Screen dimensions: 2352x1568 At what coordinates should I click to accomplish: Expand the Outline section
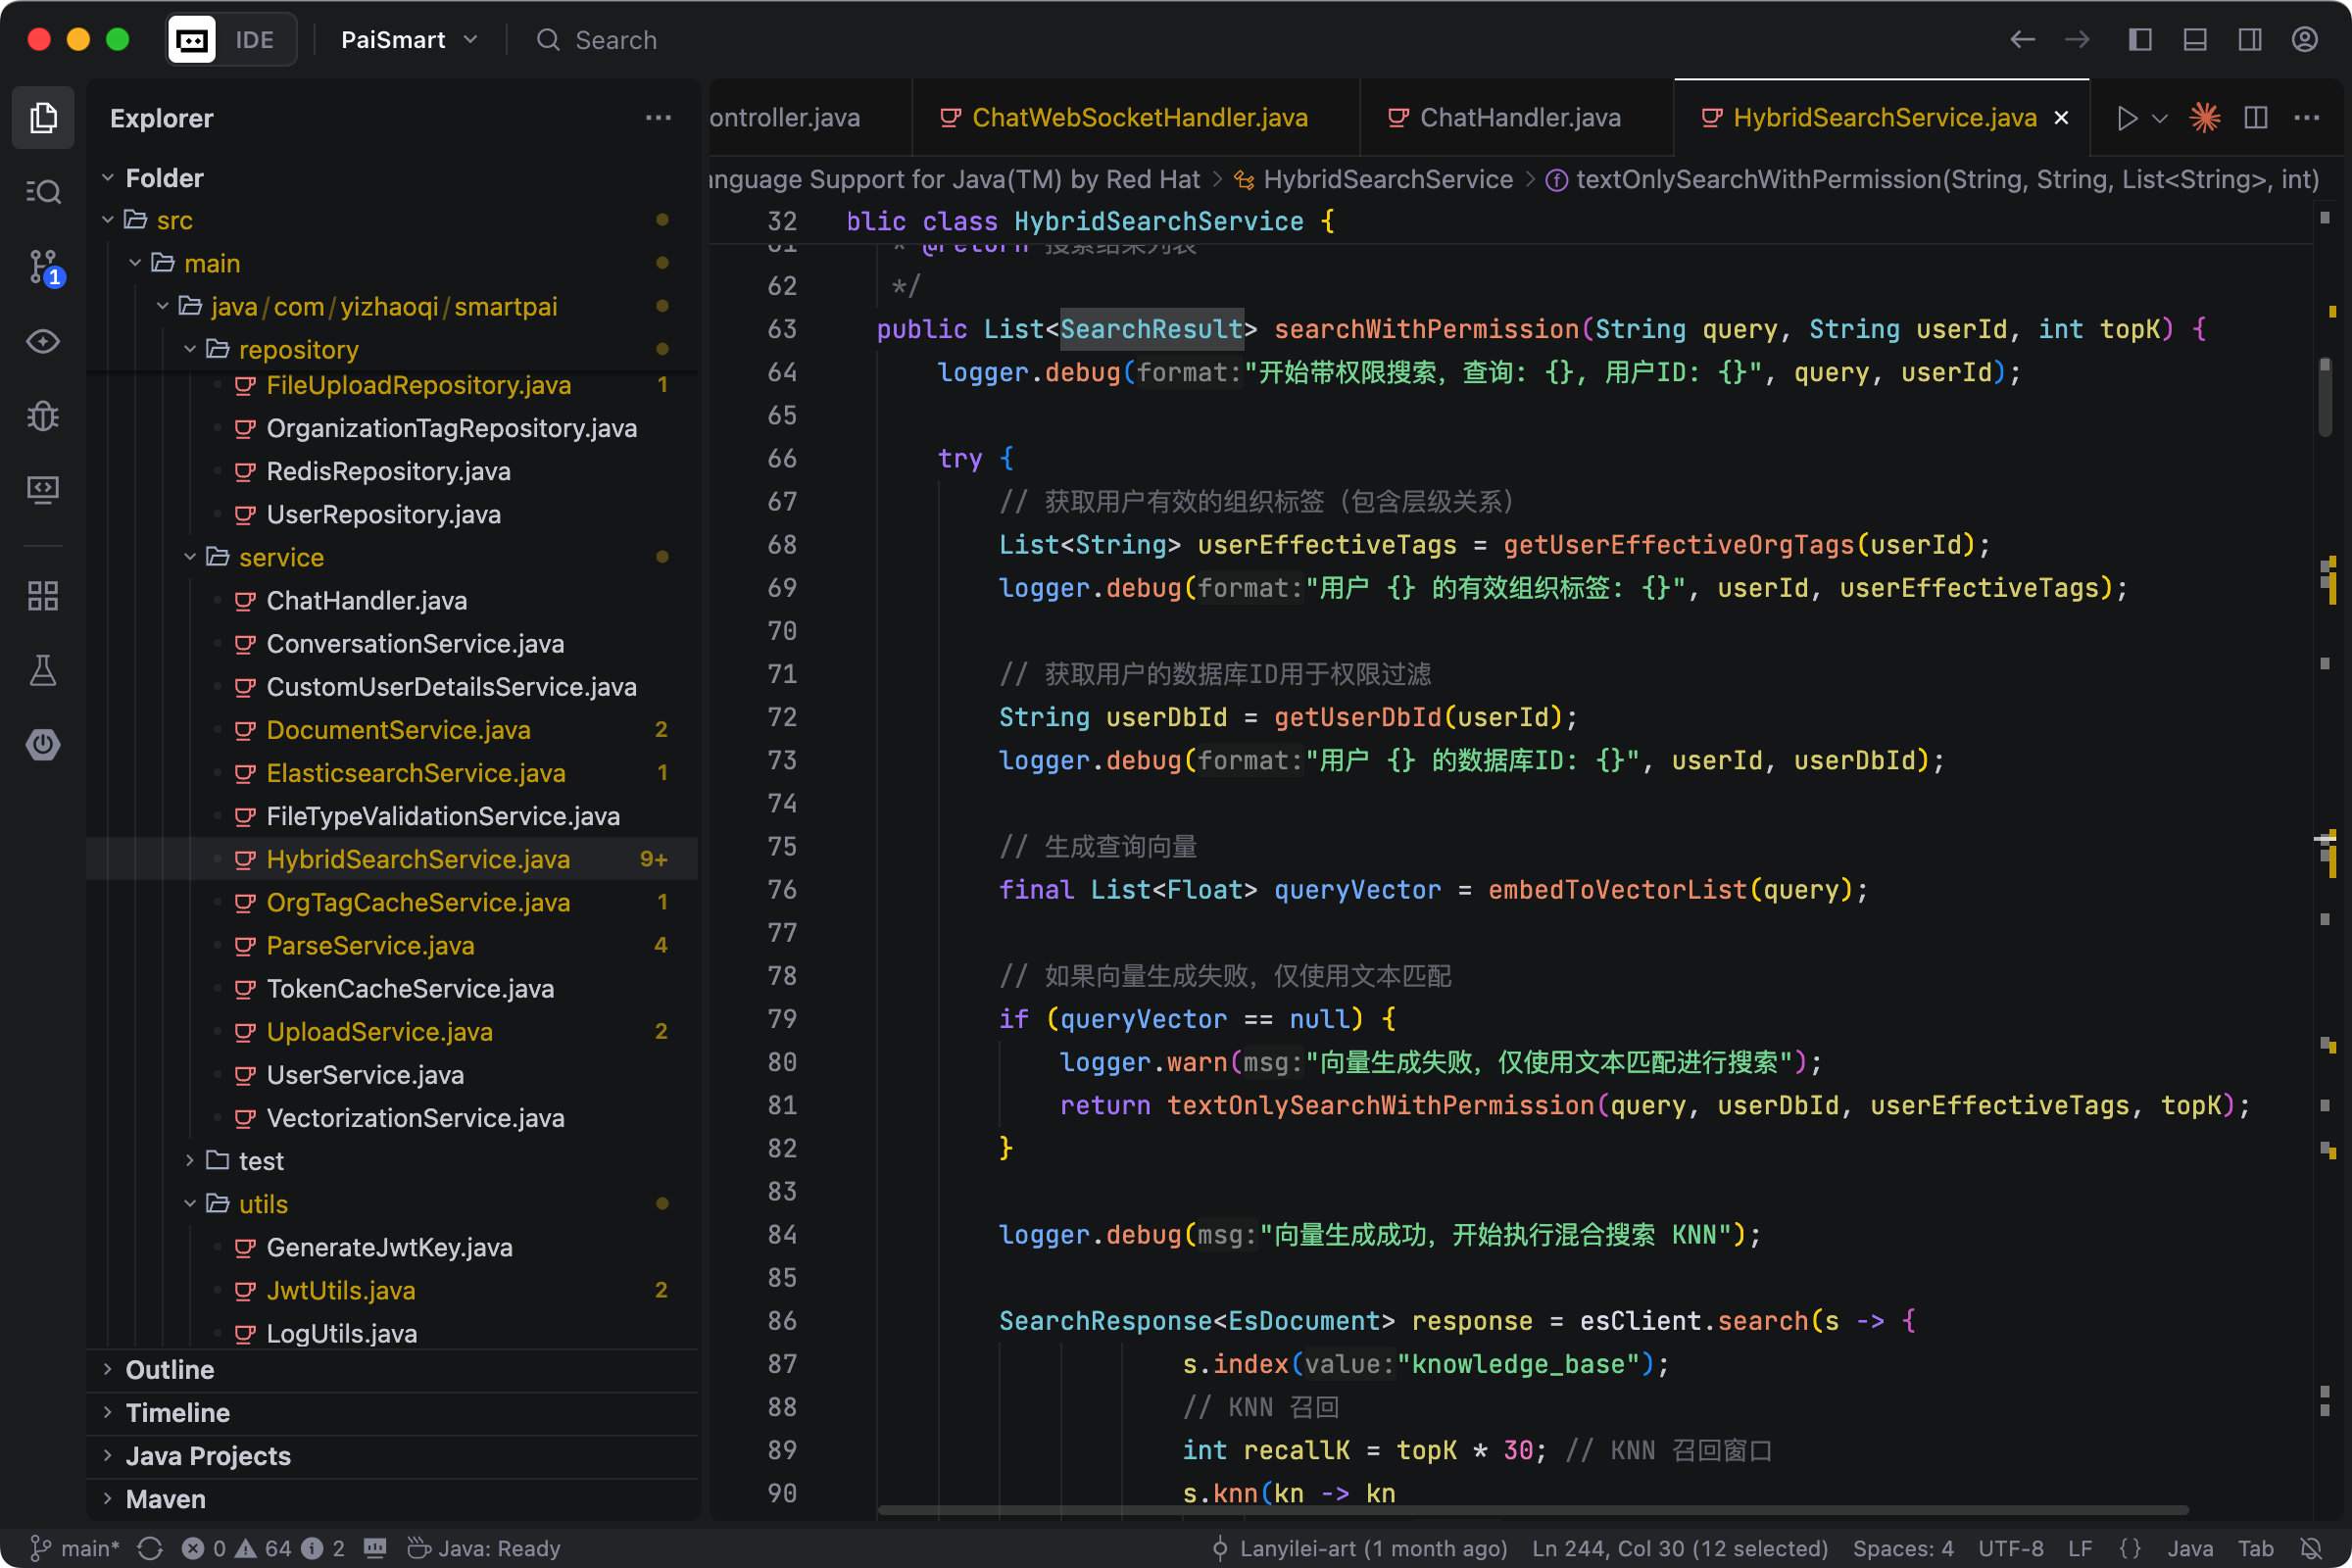[170, 1369]
